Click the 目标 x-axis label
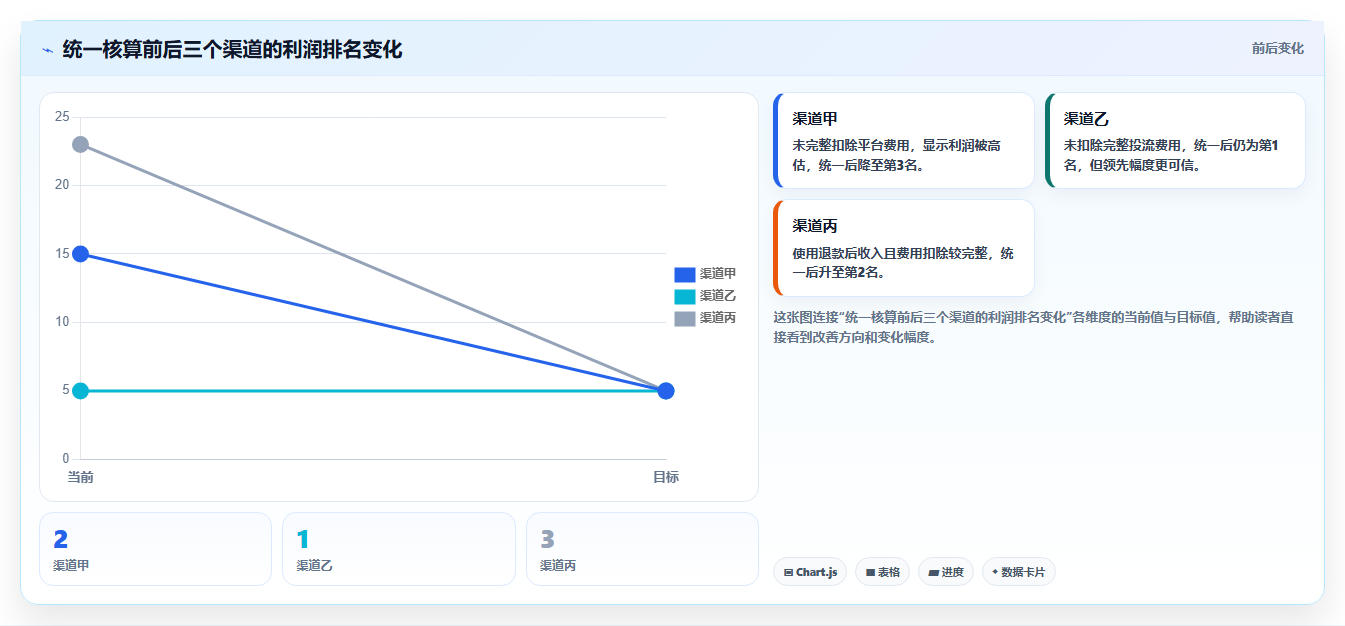This screenshot has width=1345, height=626. point(666,477)
